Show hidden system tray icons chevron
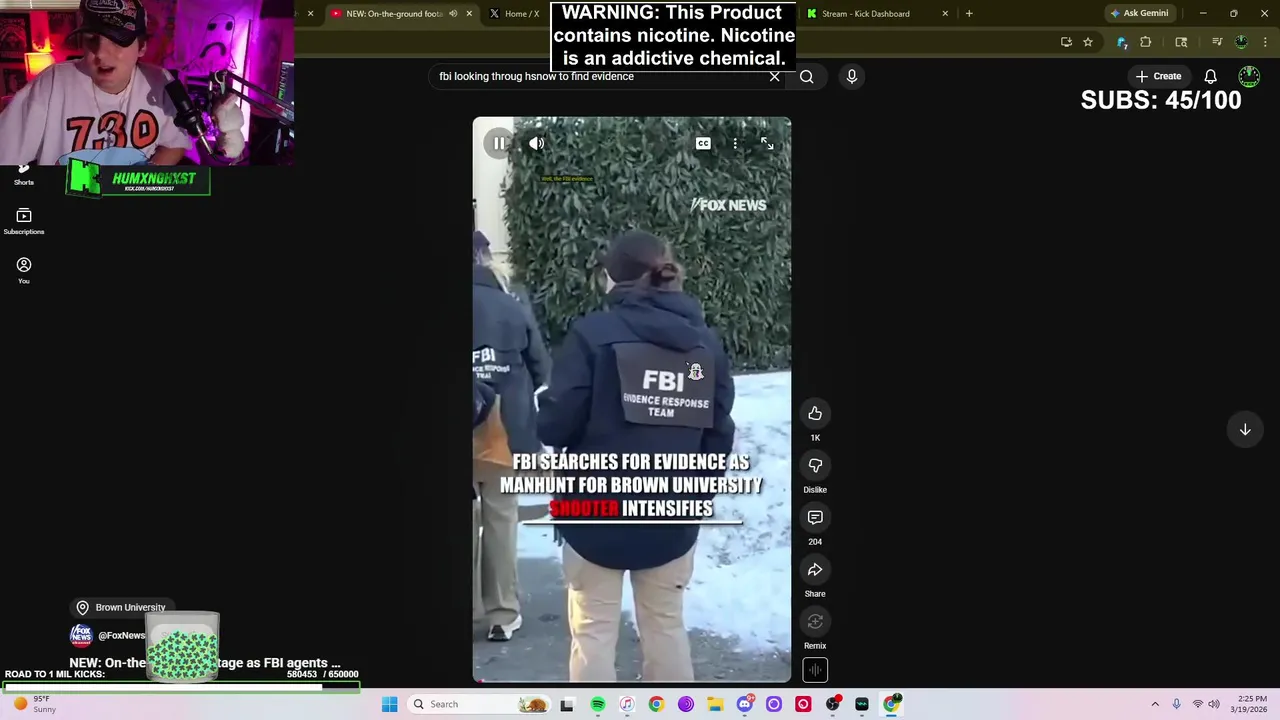Image resolution: width=1280 pixels, height=720 pixels. click(x=1155, y=704)
